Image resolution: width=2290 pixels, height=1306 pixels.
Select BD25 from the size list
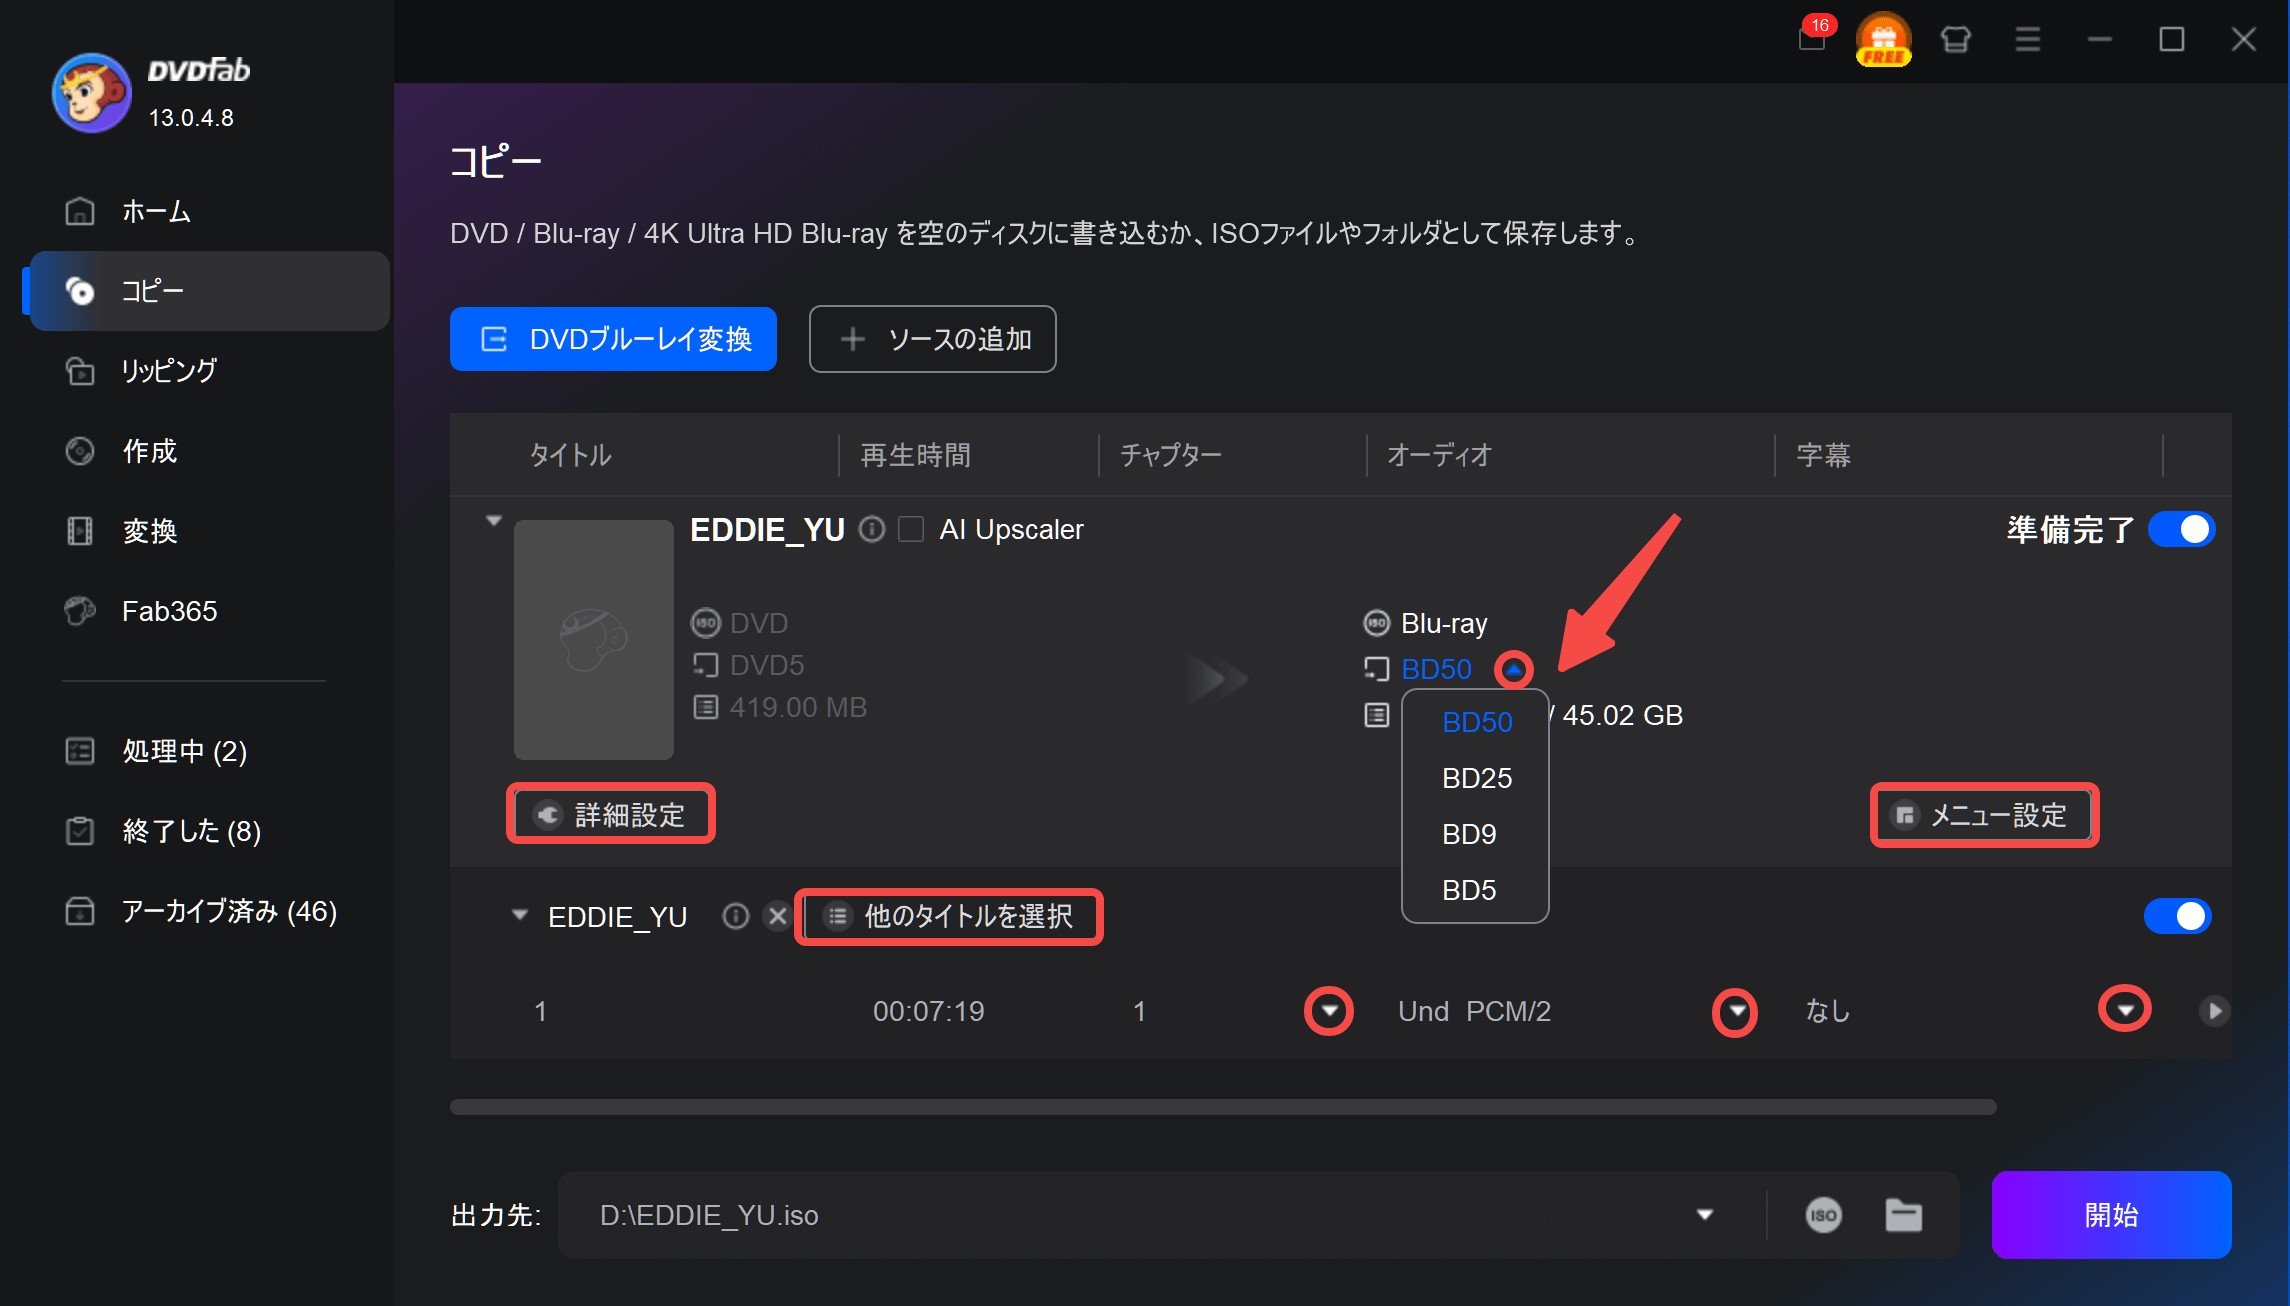pyautogui.click(x=1476, y=778)
